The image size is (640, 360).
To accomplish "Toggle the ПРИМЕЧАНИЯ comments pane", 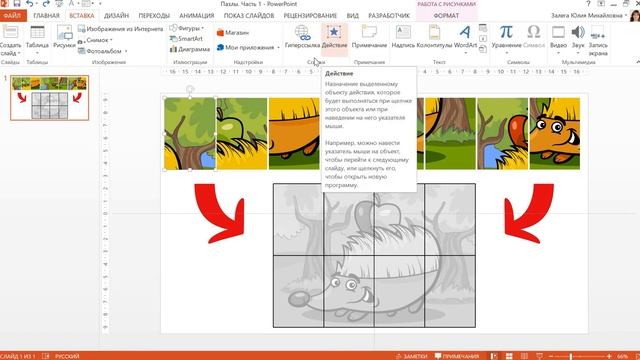I will point(457,356).
